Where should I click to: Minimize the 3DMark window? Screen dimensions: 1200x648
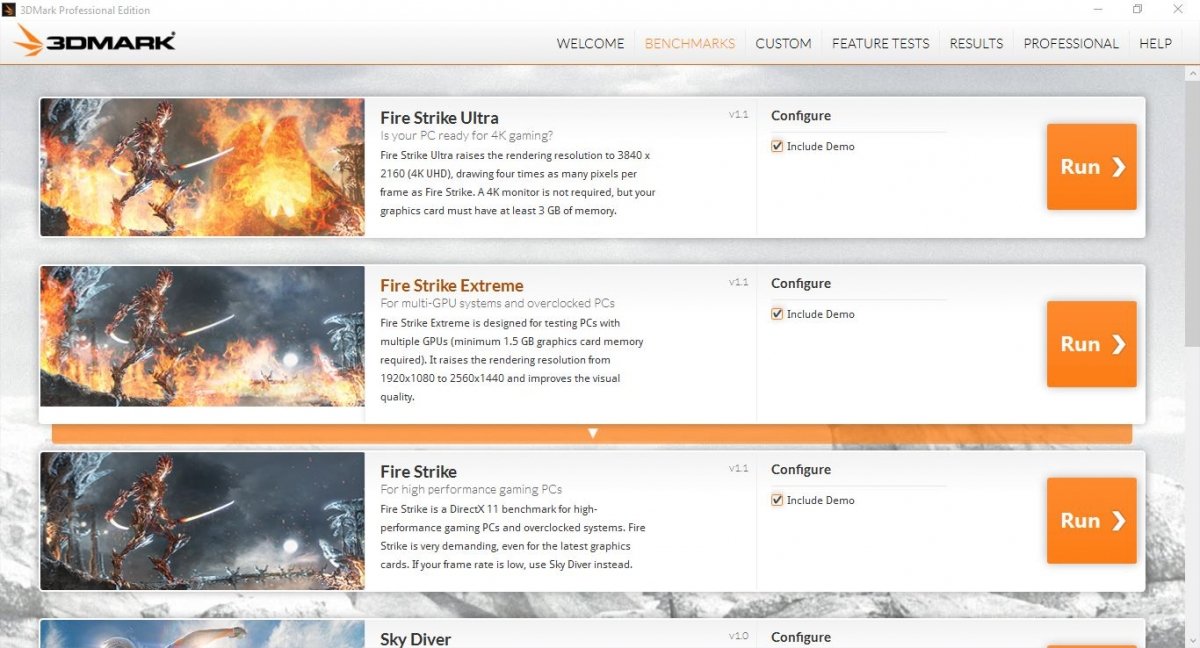point(1097,10)
